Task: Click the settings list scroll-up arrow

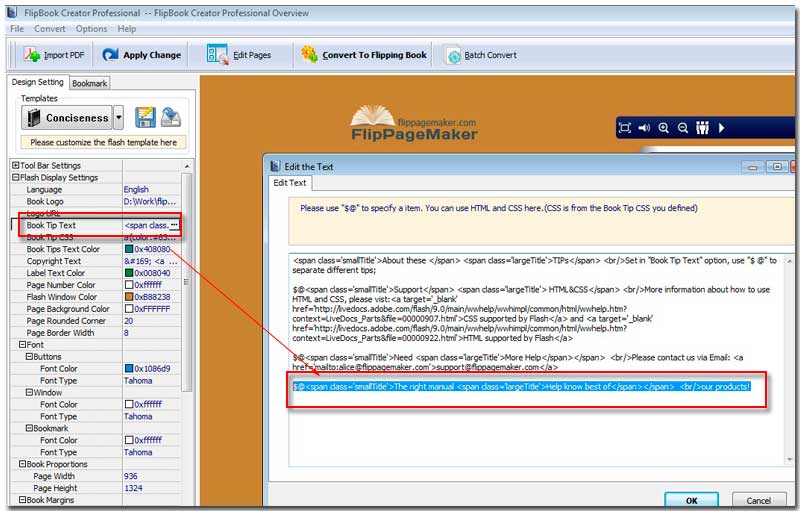Action: coord(187,166)
